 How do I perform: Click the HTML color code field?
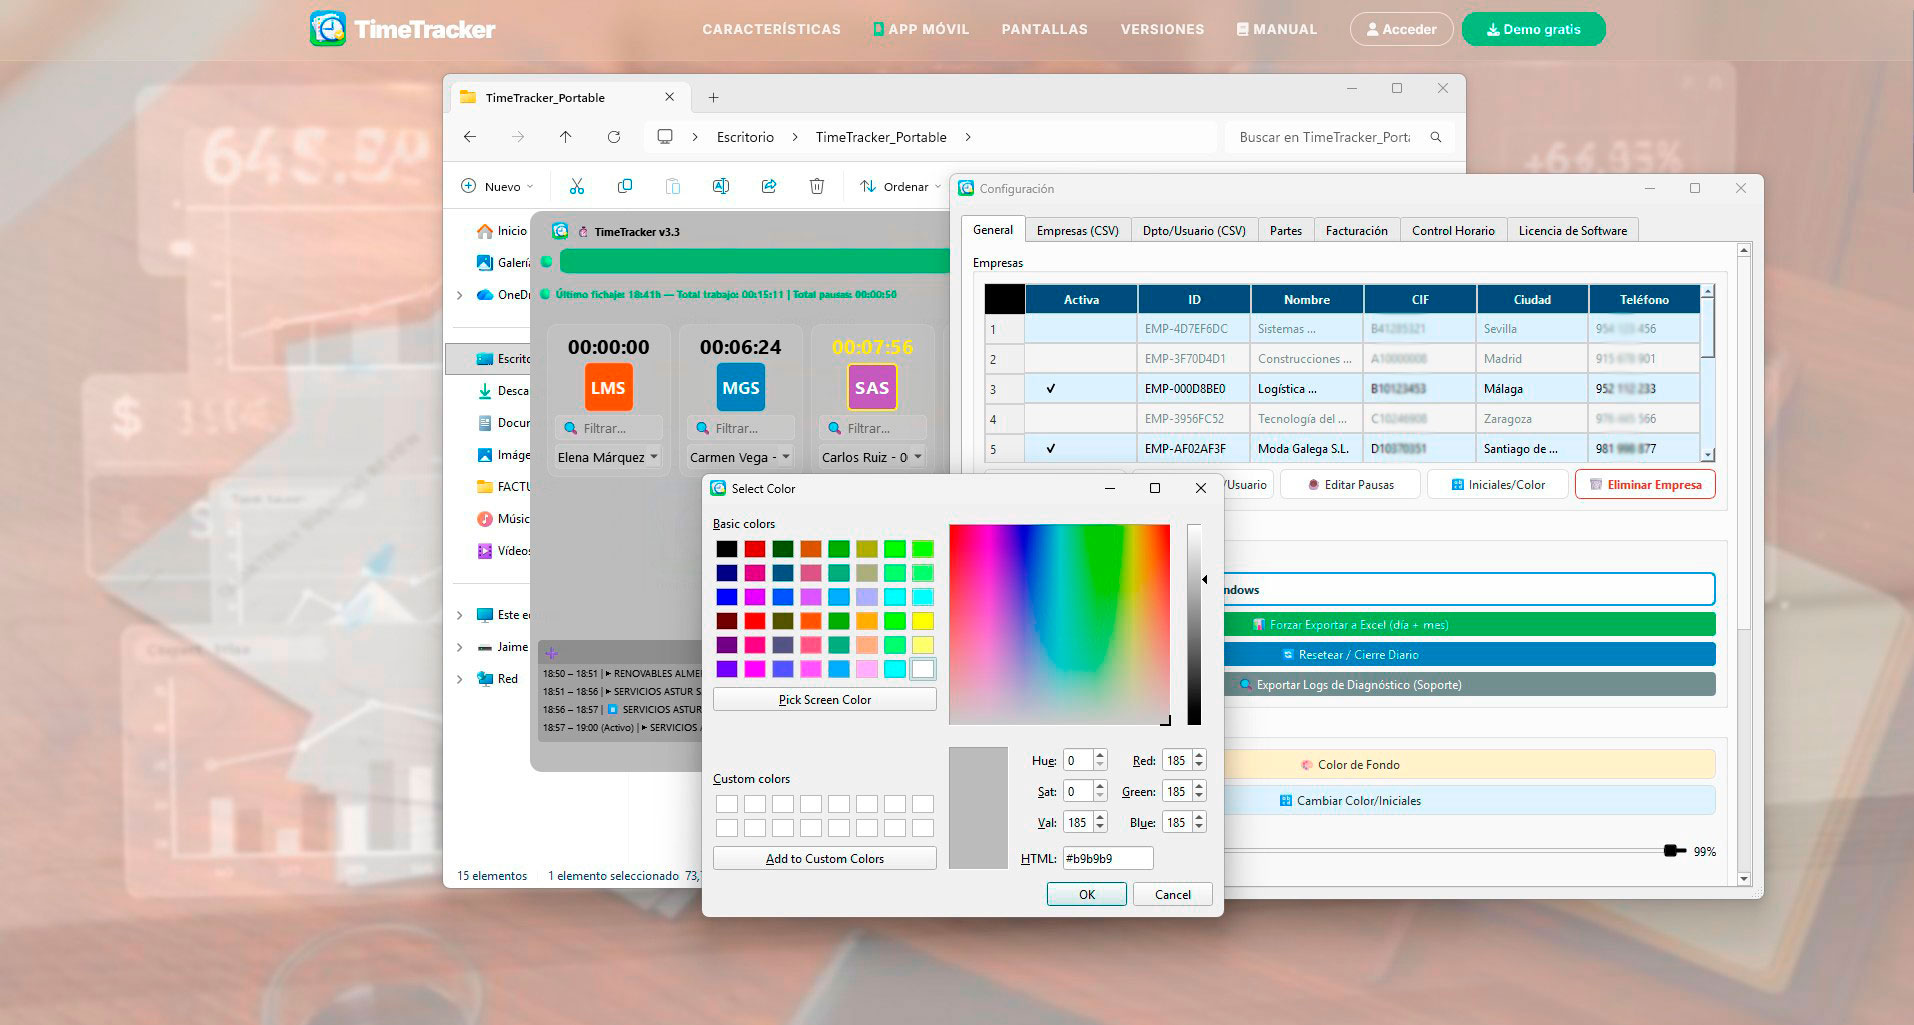(1108, 858)
